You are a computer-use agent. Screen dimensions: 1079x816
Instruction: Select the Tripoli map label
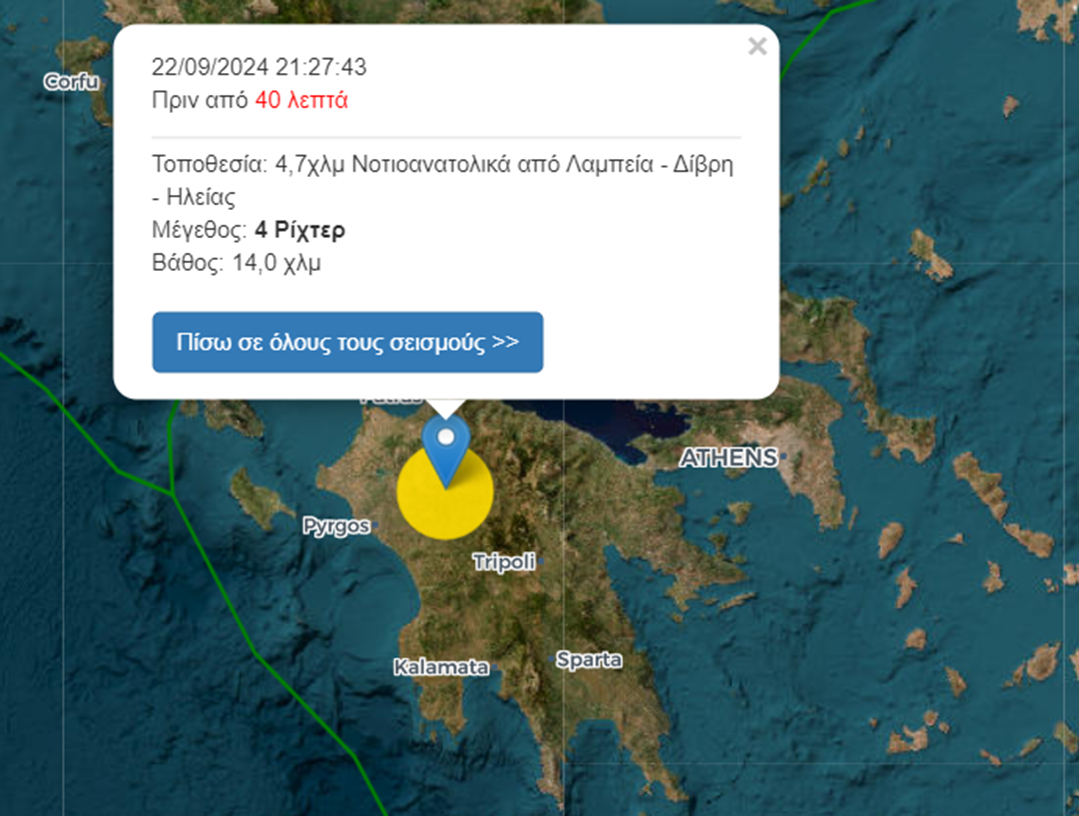504,562
